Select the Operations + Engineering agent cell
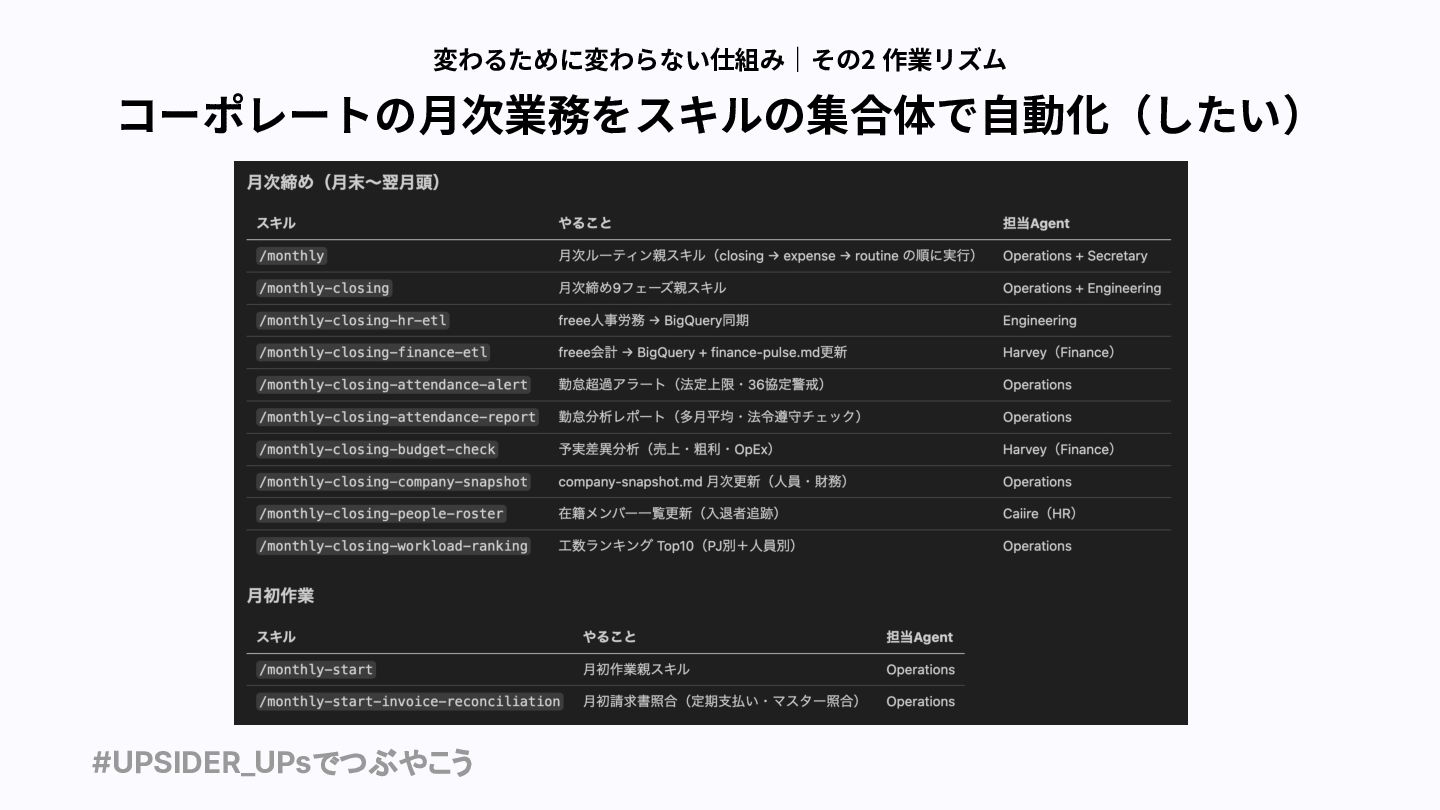The image size is (1440, 810). (x=1082, y=288)
